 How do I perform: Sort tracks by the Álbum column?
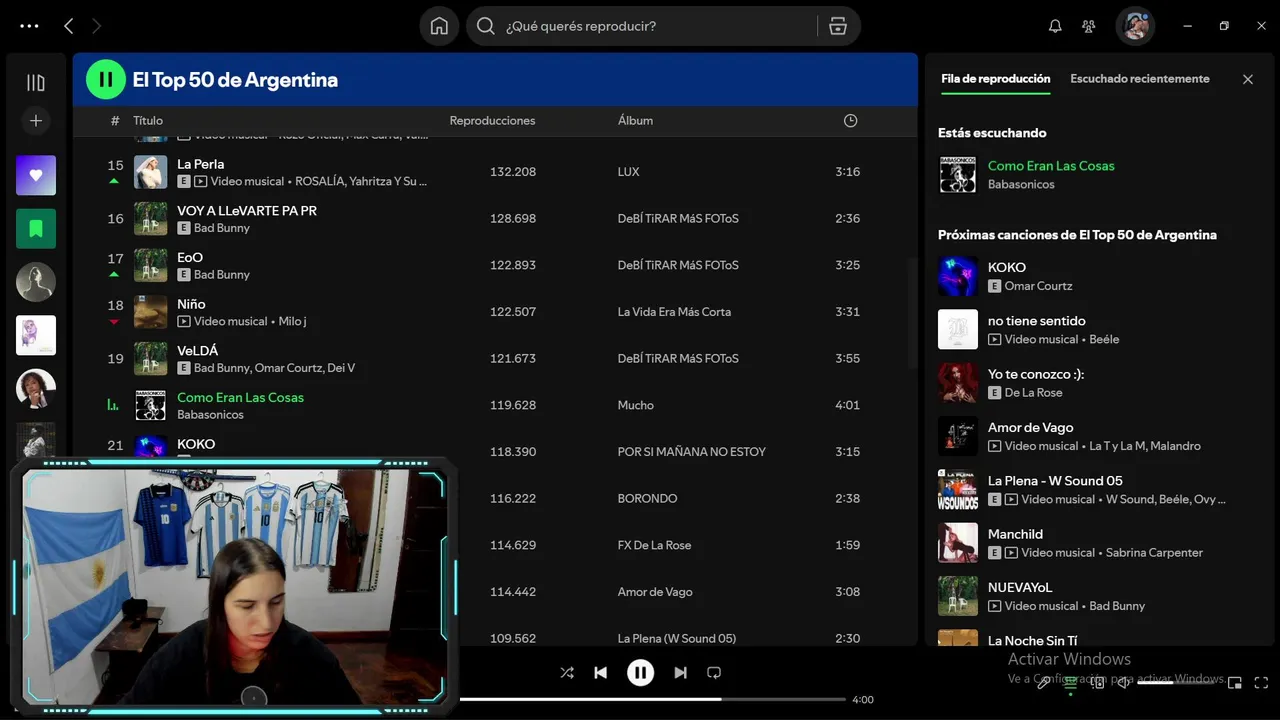pyautogui.click(x=635, y=120)
